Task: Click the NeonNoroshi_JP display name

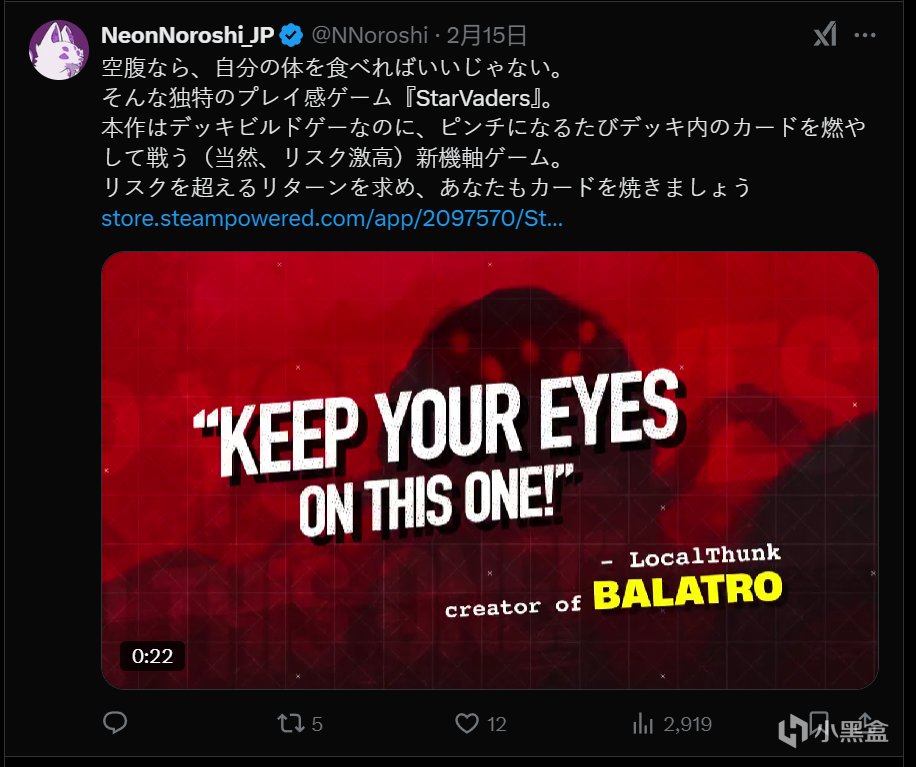Action: (188, 35)
